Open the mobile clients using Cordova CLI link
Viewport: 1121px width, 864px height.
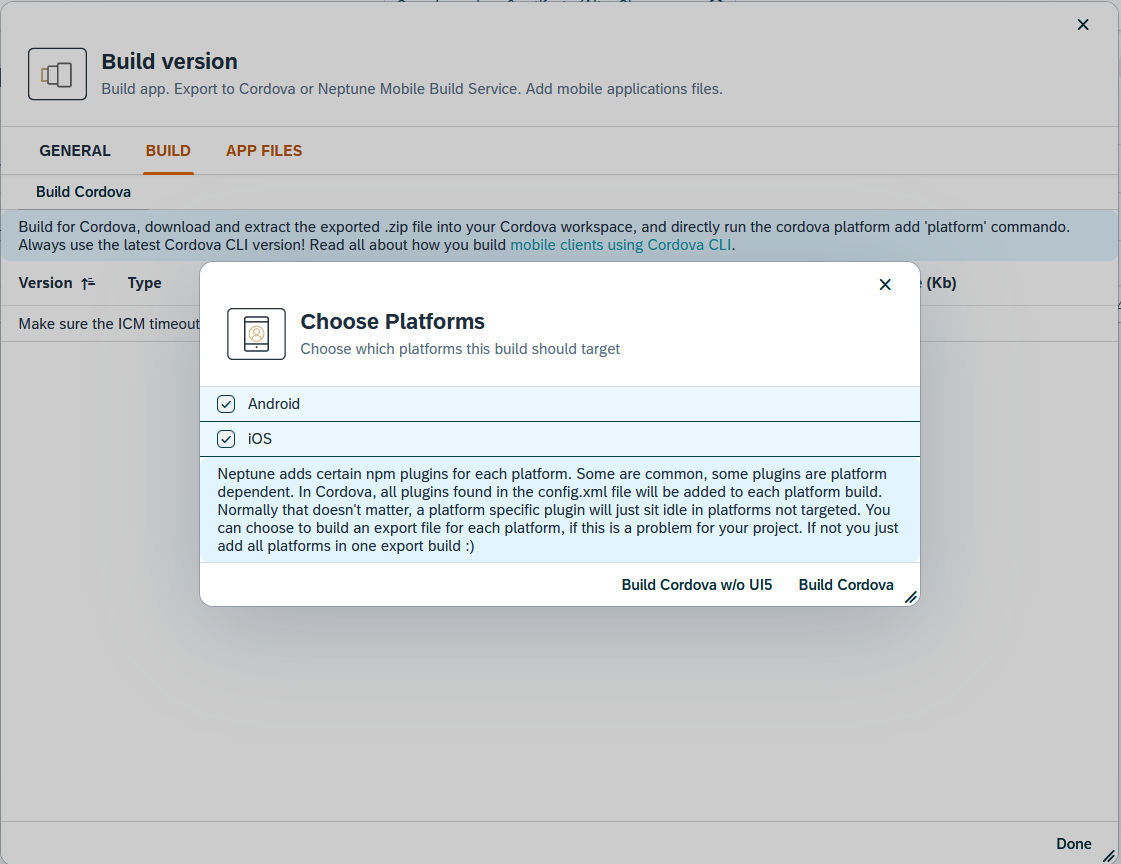coord(620,244)
